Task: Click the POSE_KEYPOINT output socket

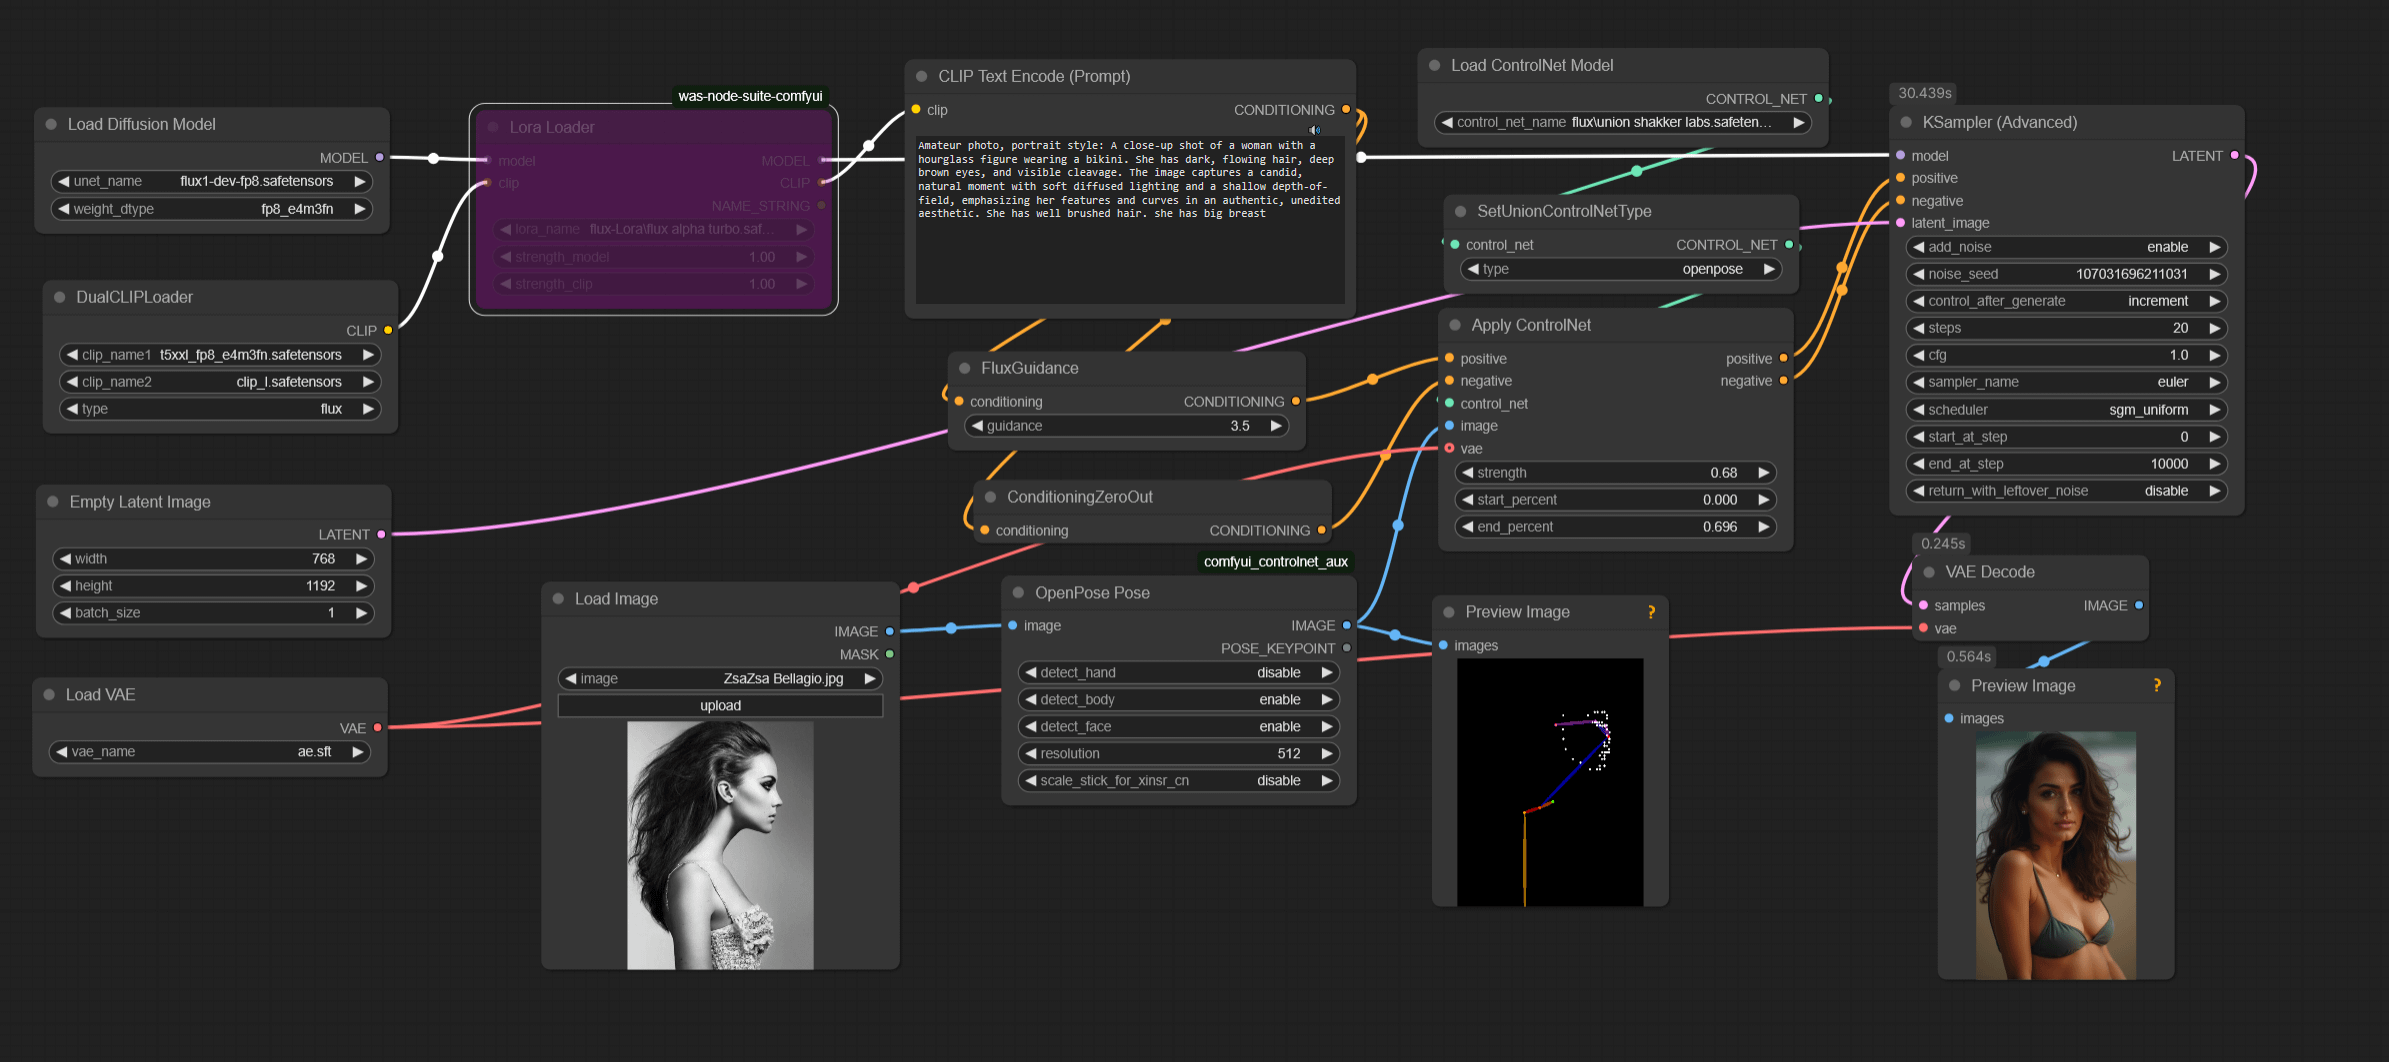Action: pos(1346,649)
